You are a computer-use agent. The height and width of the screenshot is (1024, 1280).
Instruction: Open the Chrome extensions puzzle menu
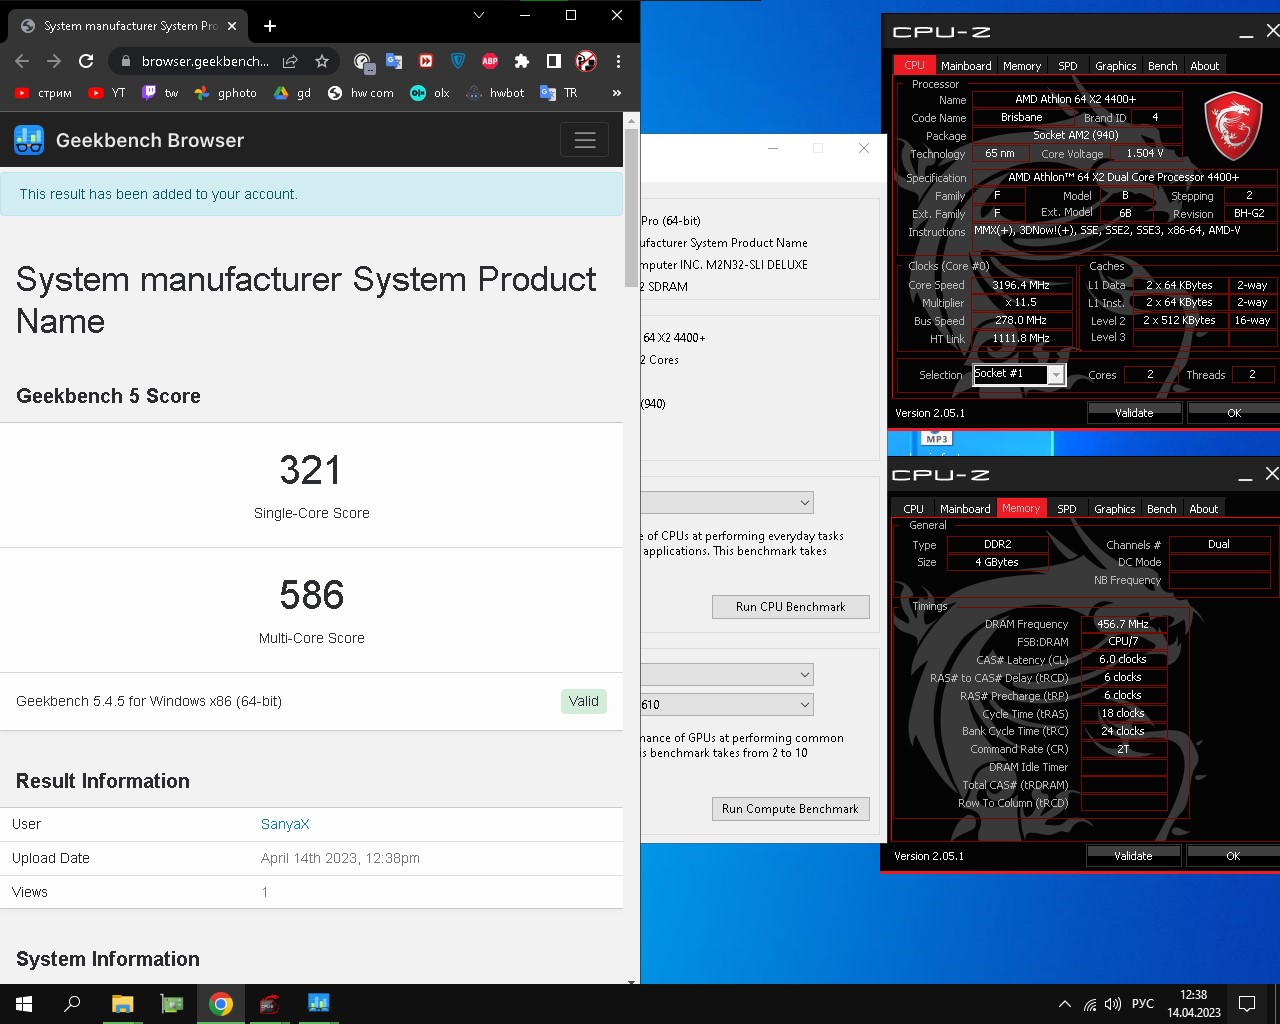522,61
